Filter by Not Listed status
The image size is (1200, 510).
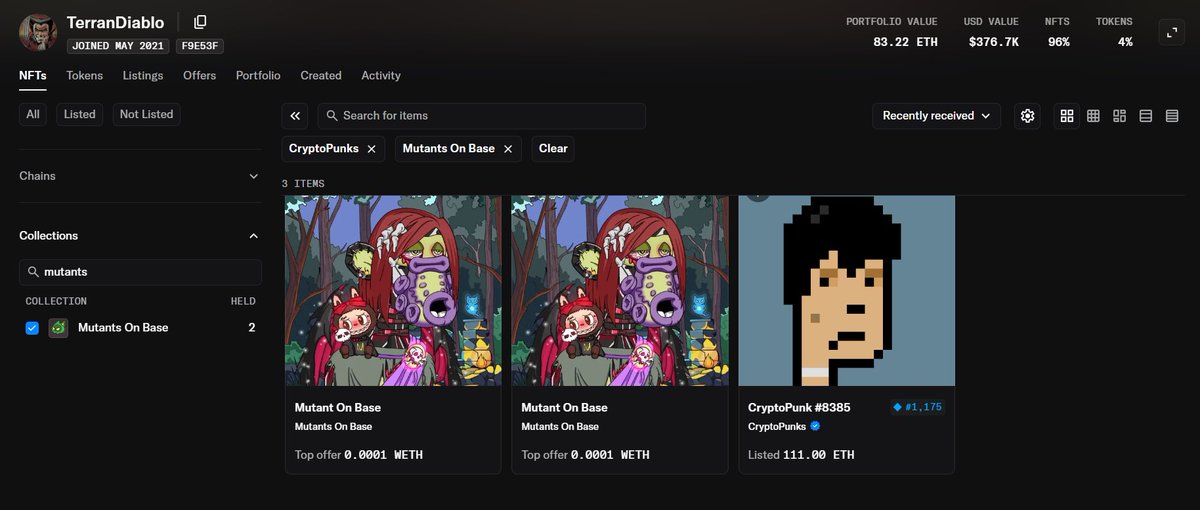pos(147,114)
